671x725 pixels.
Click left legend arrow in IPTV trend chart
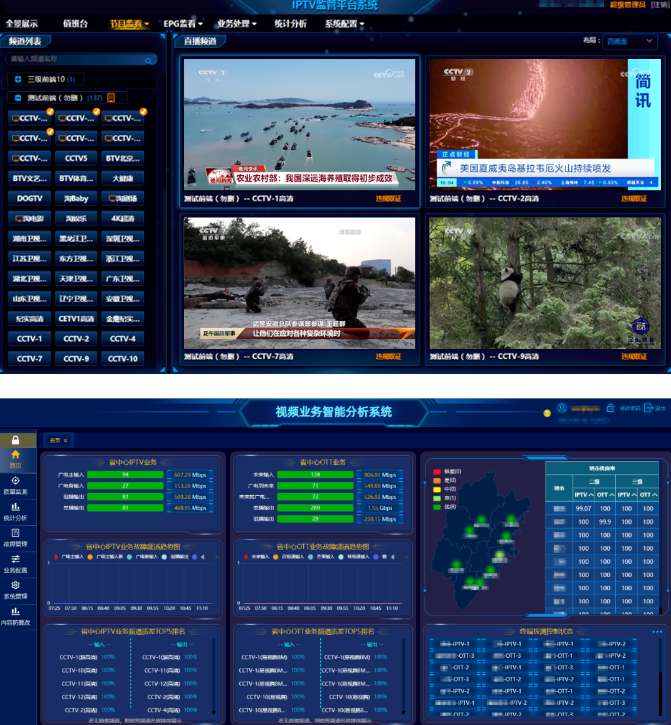click(203, 557)
